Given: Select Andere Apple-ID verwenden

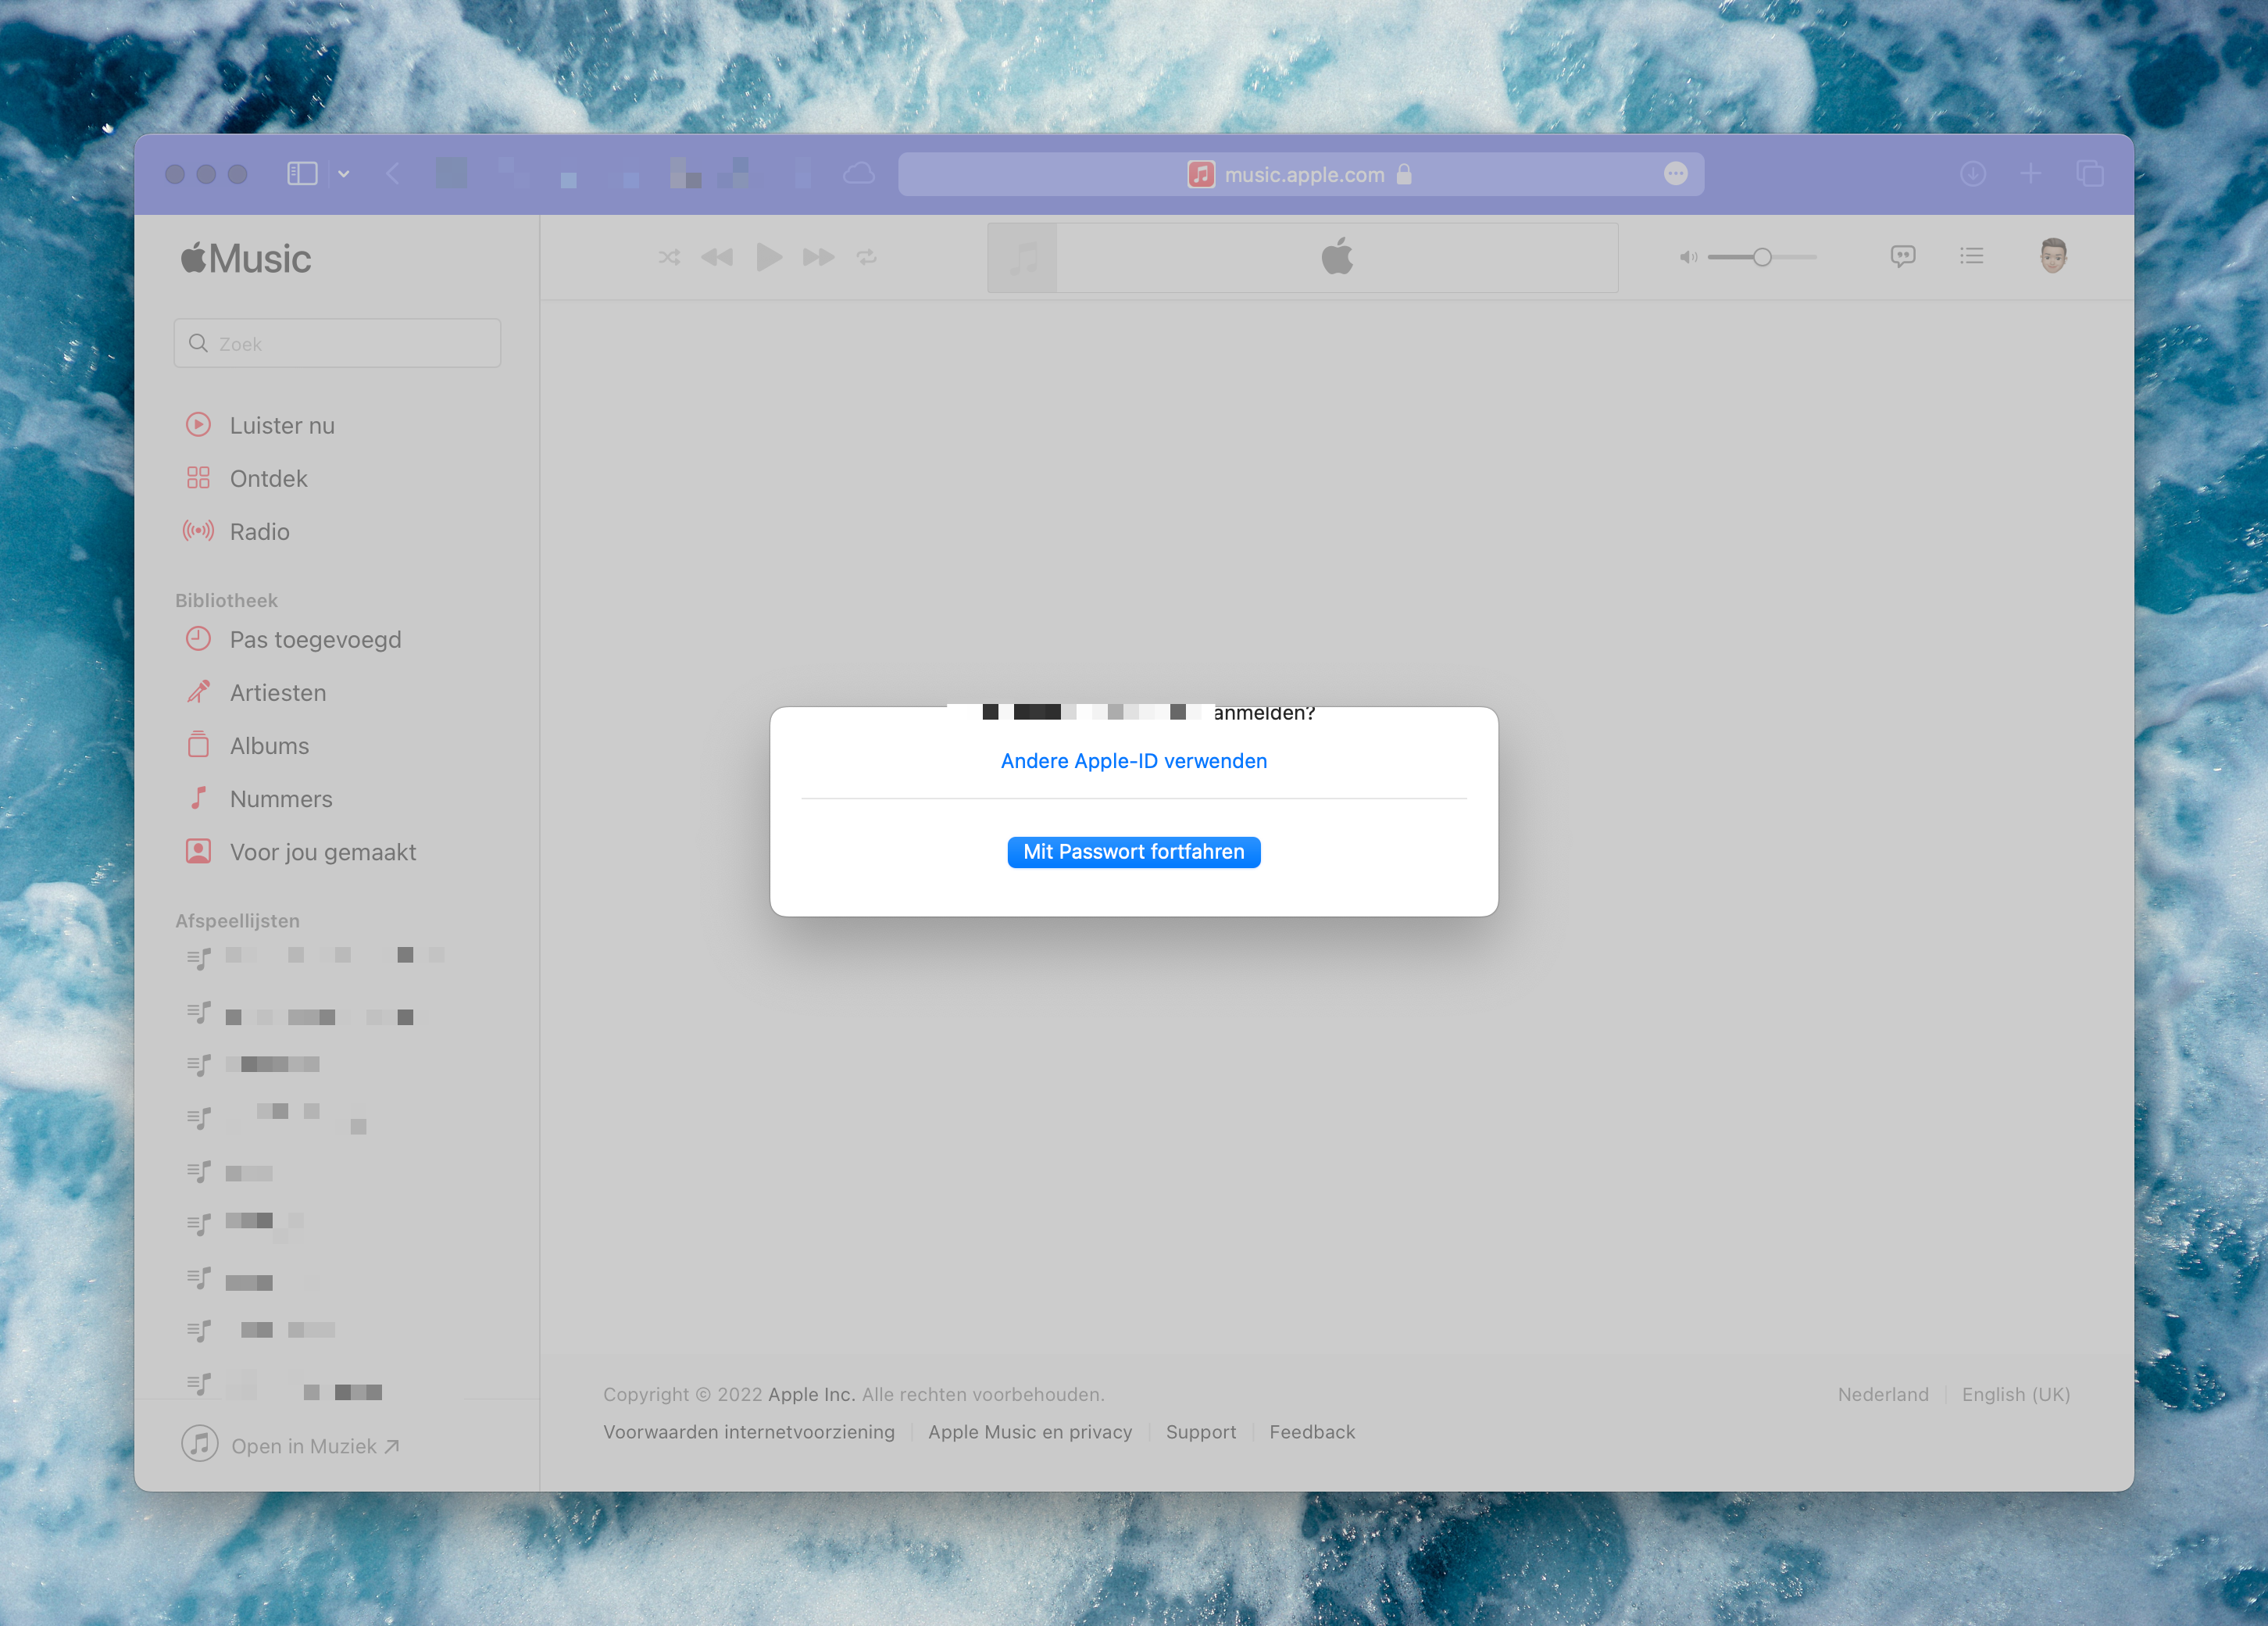Looking at the screenshot, I should (x=1133, y=760).
